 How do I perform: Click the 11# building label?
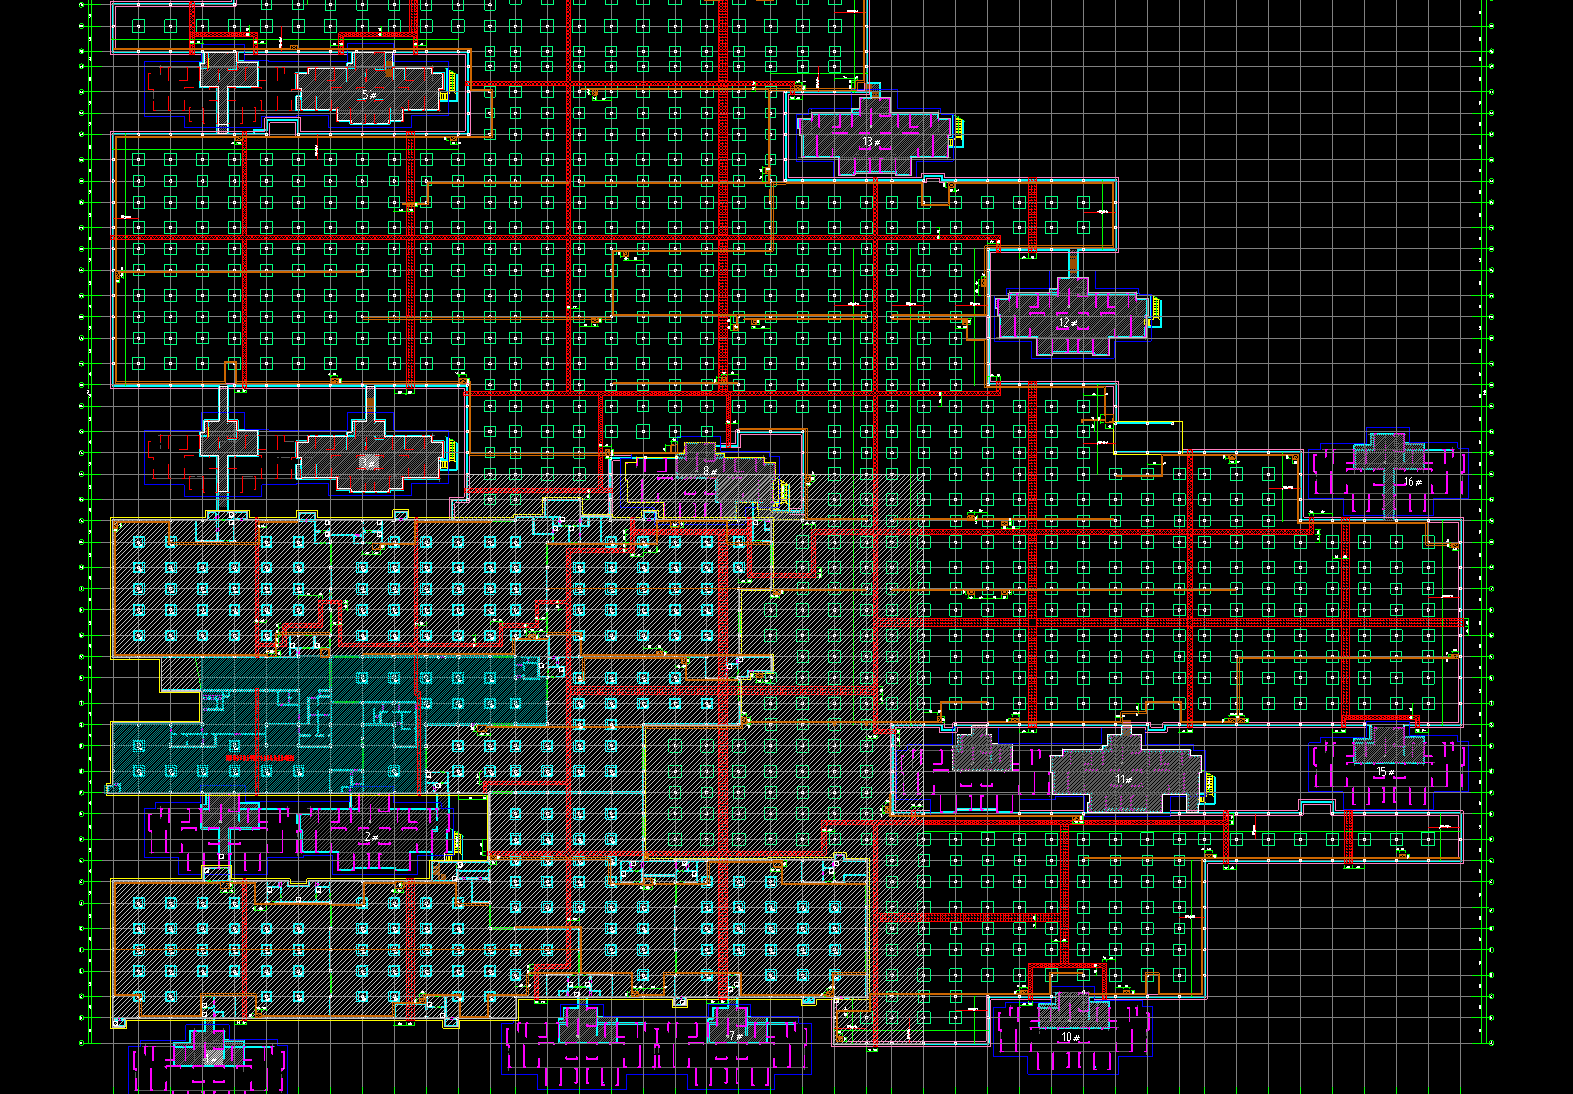pyautogui.click(x=1124, y=779)
